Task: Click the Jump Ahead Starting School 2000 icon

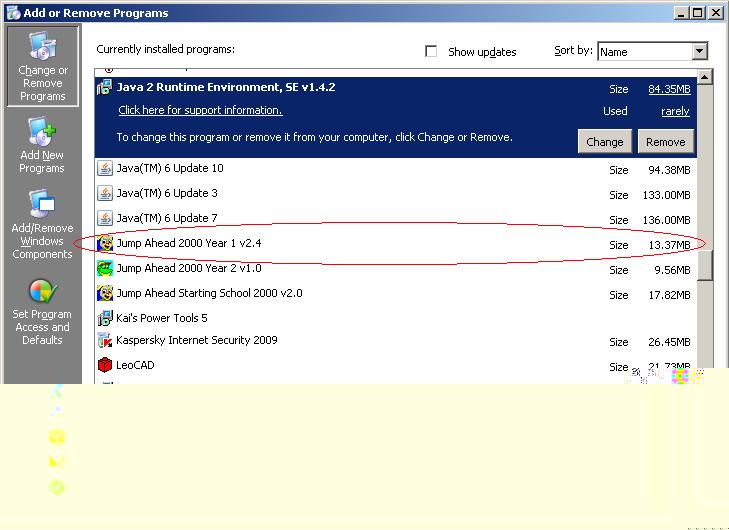Action: point(105,293)
